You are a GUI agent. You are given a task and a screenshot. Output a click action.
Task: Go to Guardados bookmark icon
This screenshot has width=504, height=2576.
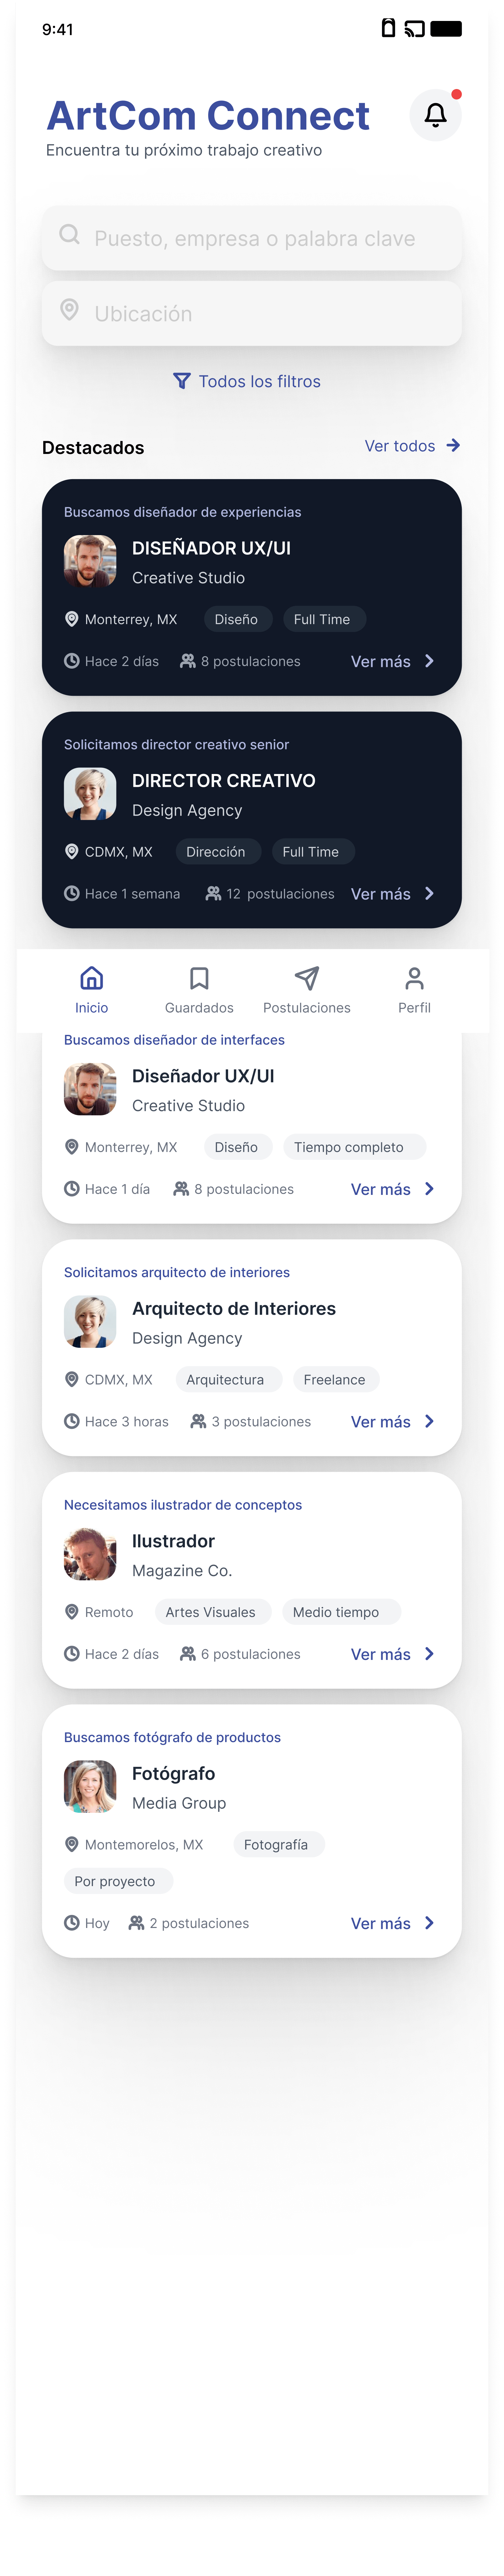pos(199,978)
